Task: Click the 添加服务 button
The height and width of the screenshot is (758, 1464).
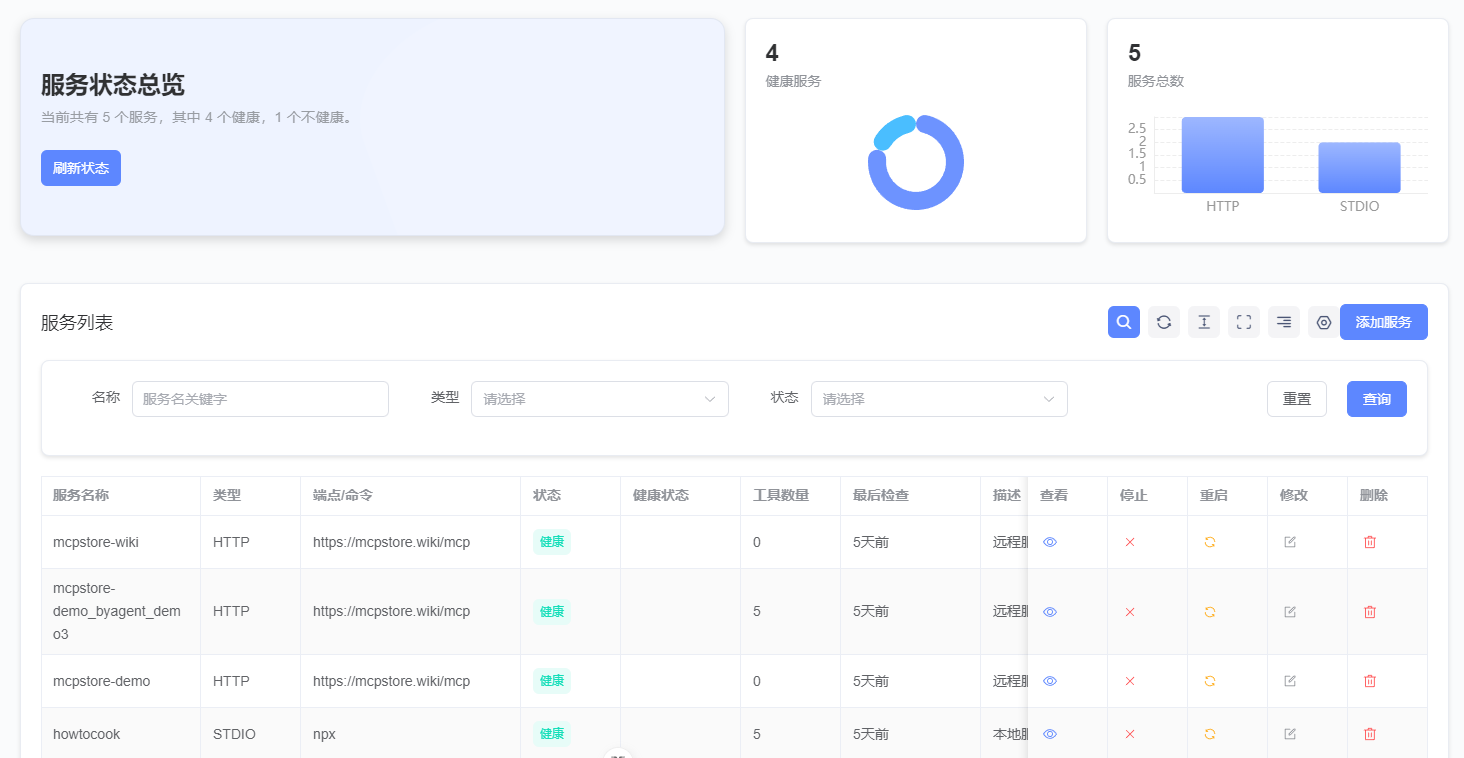Action: pyautogui.click(x=1383, y=322)
